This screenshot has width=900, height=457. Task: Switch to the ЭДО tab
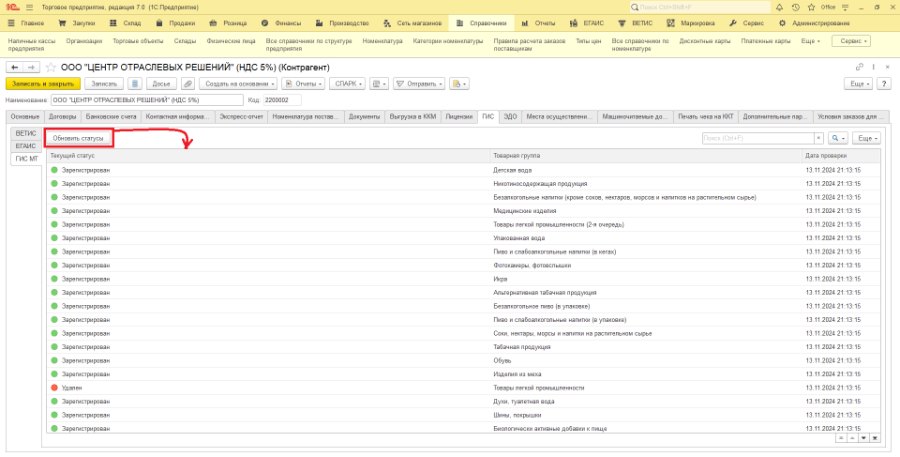click(x=510, y=117)
